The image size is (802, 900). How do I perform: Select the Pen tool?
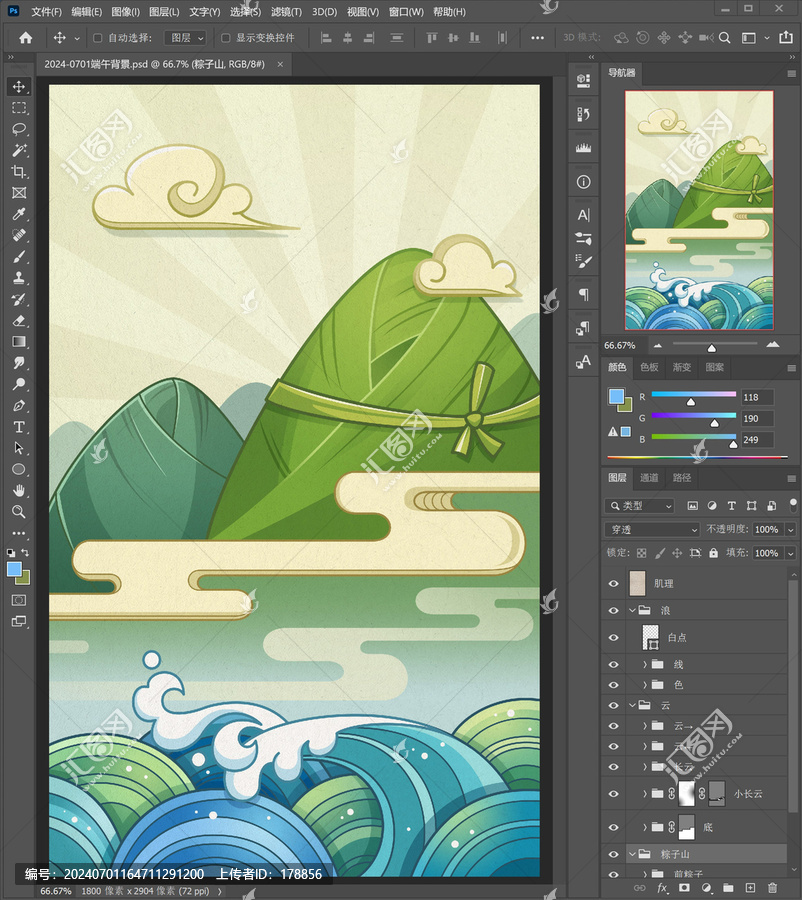coord(19,406)
